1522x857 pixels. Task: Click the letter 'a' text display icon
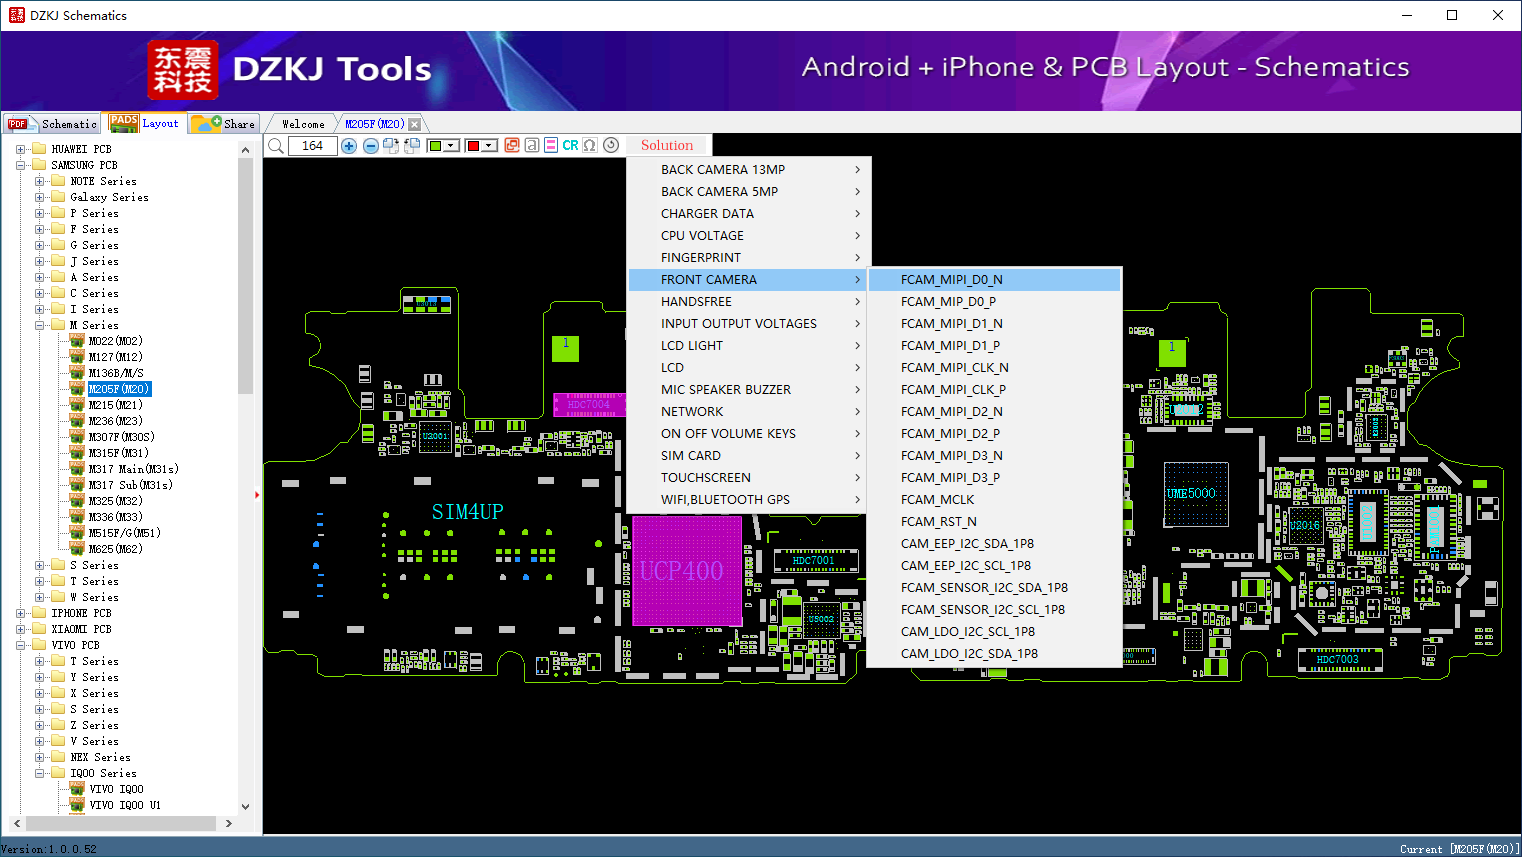coord(532,145)
